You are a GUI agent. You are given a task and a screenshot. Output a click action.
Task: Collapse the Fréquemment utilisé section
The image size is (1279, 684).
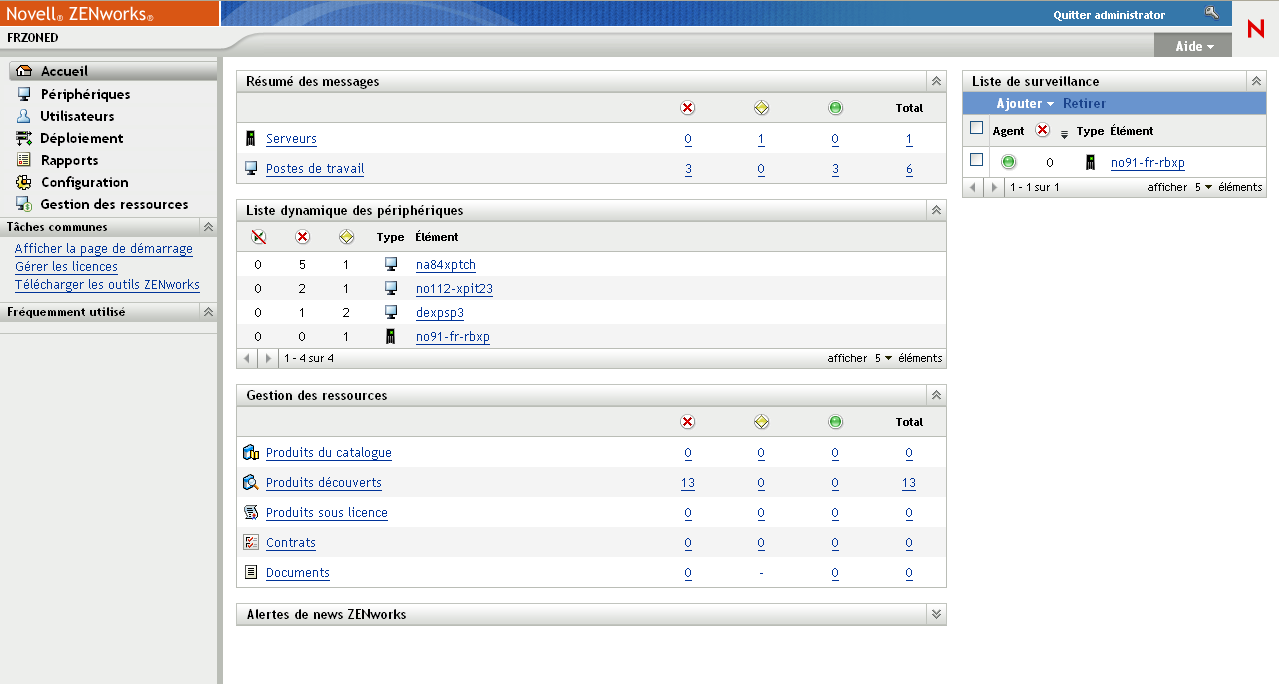(208, 312)
